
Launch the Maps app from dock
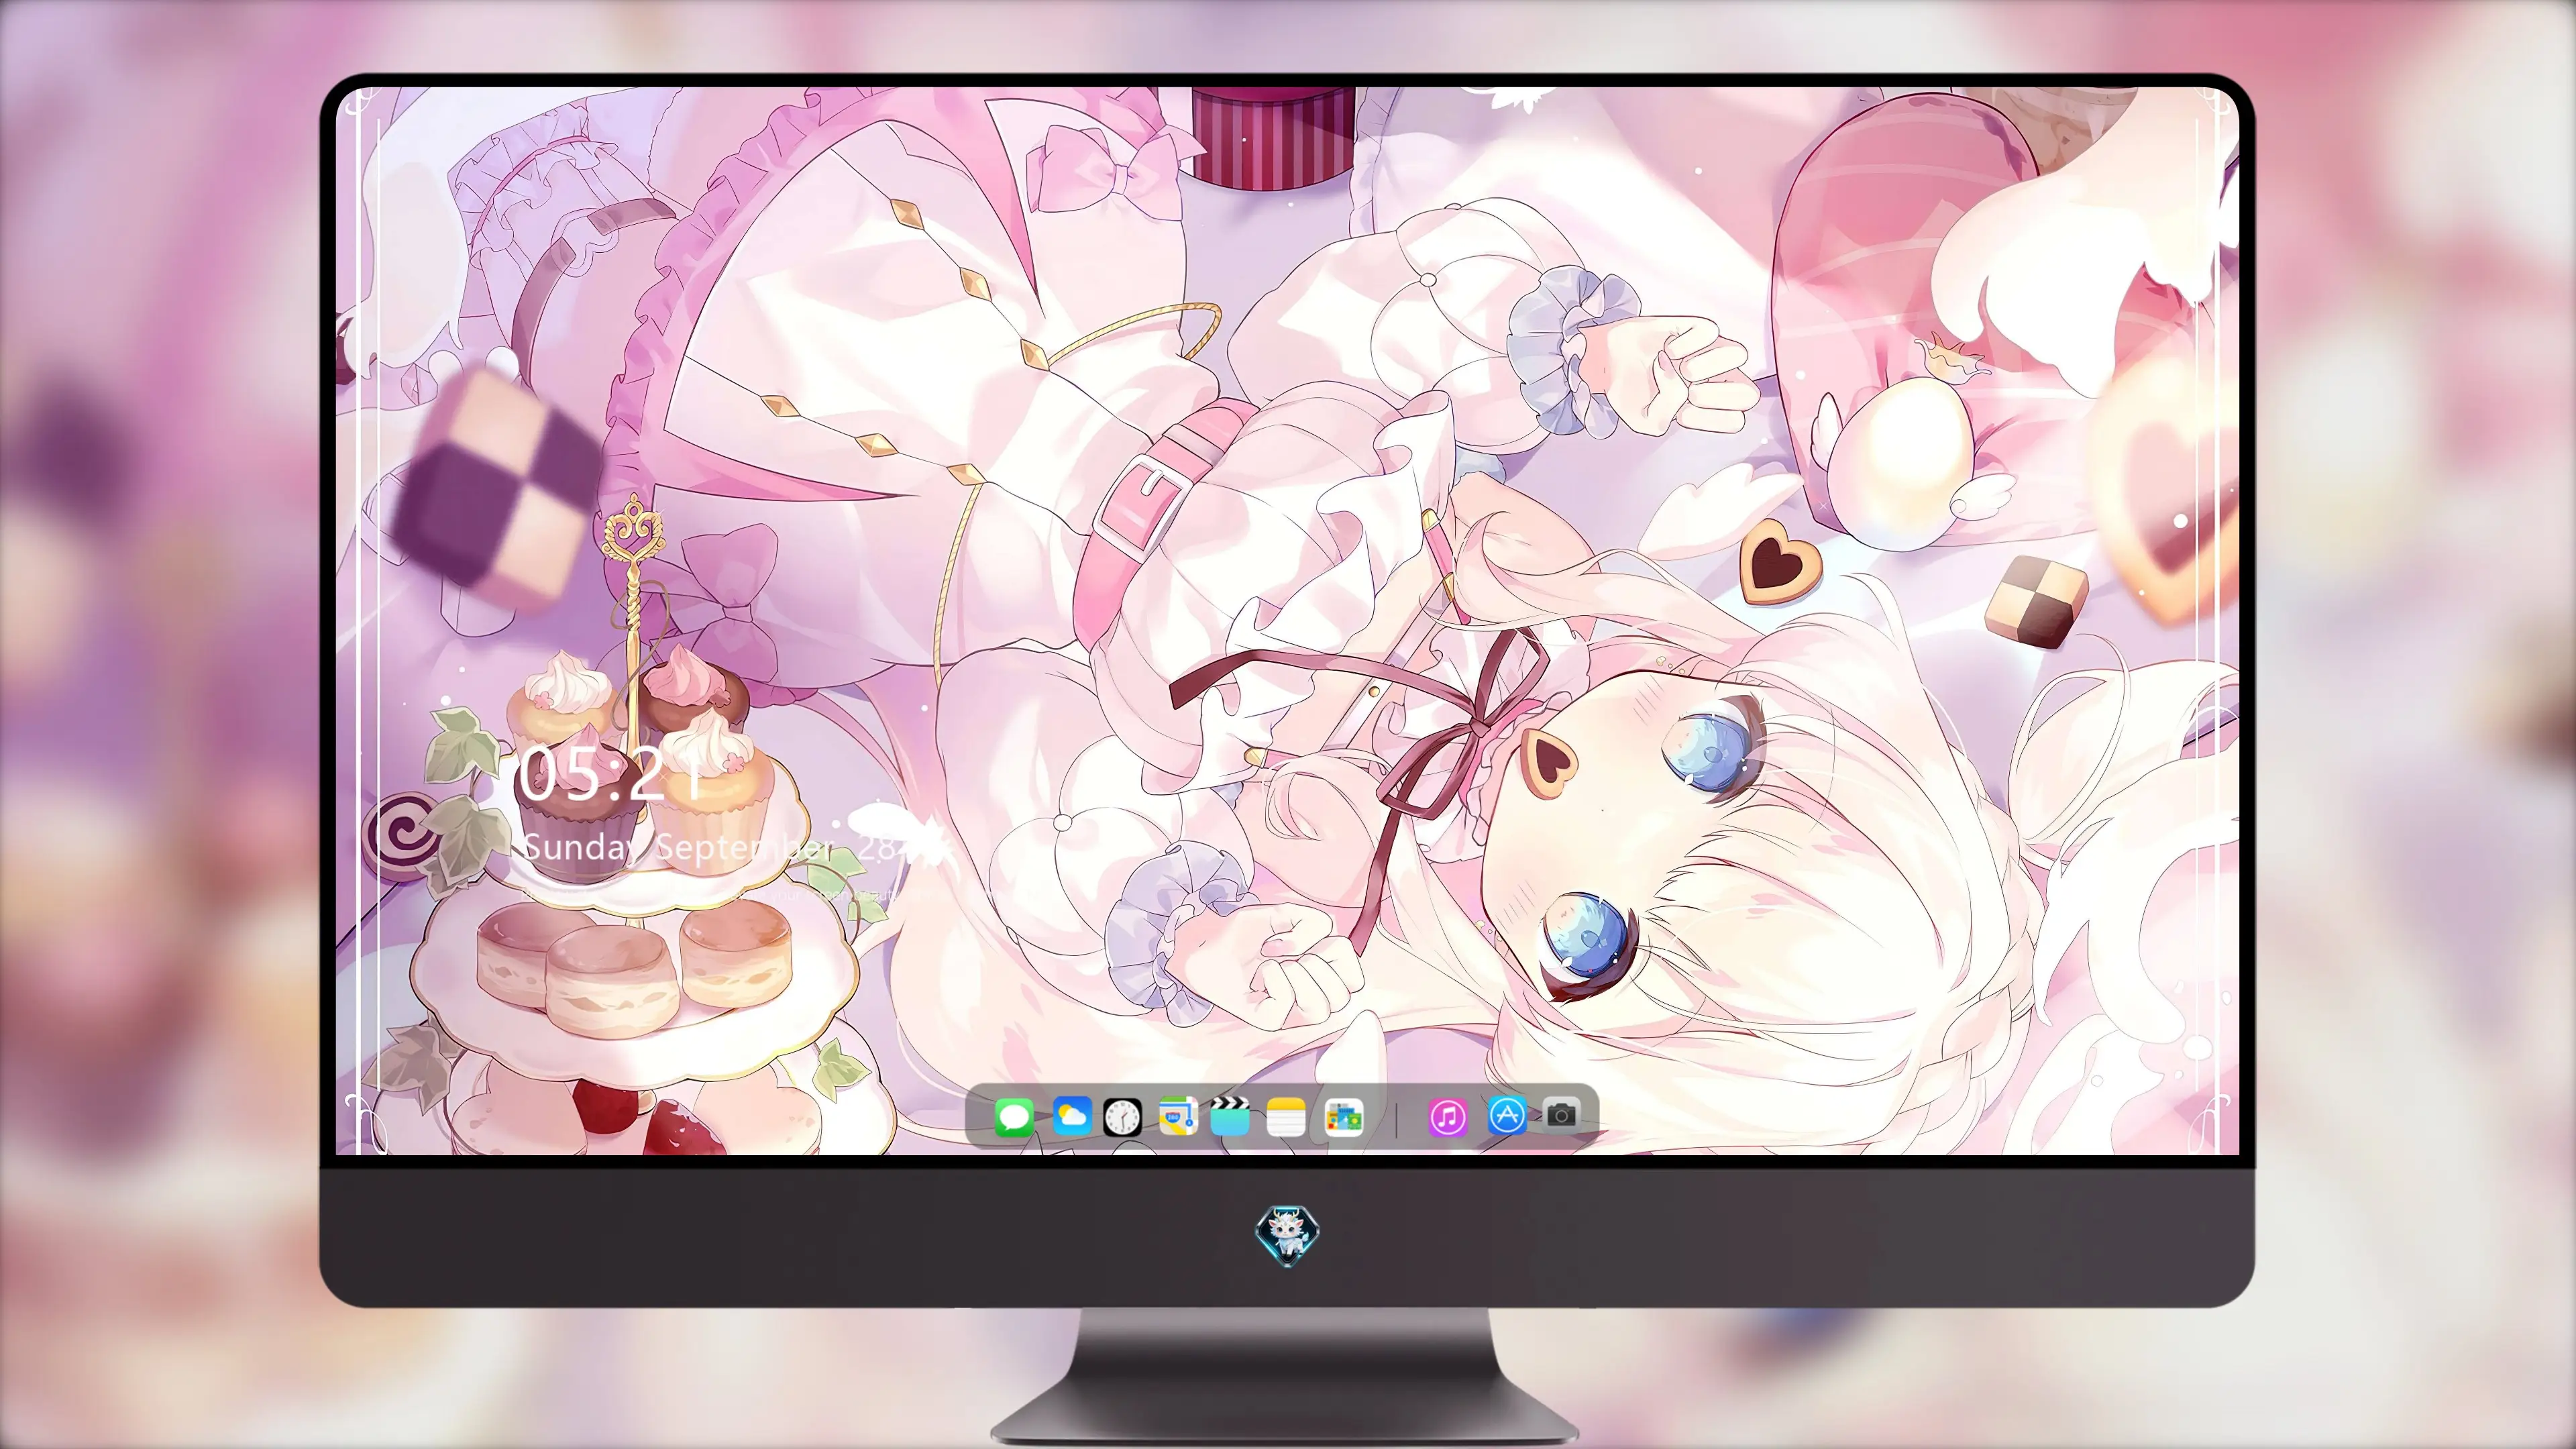1178,1116
